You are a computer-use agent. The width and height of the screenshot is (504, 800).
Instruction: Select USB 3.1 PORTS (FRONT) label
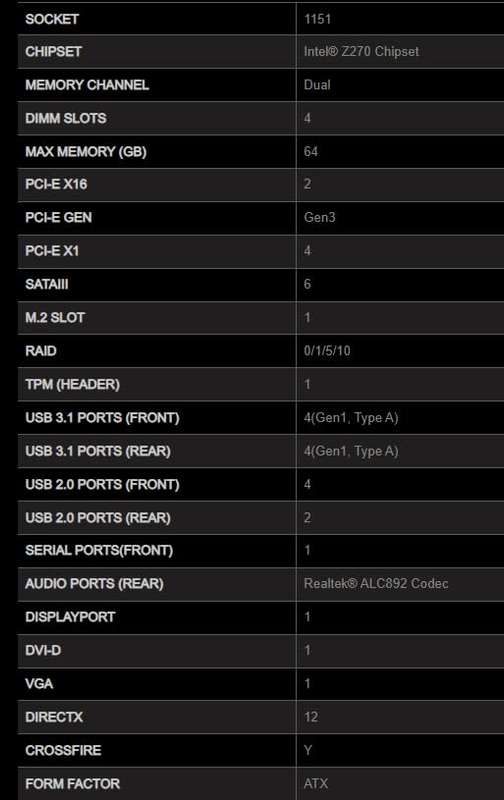tap(102, 418)
